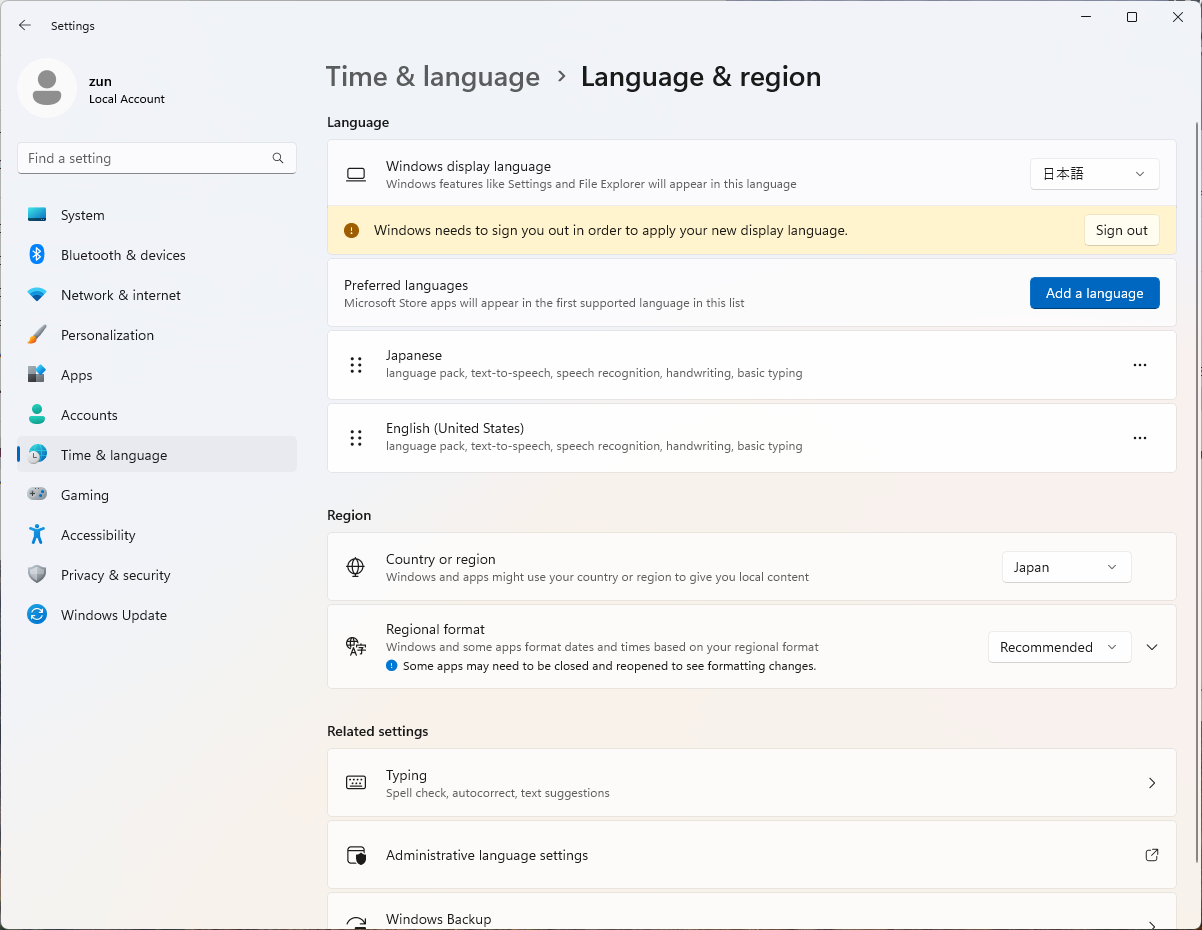The height and width of the screenshot is (930, 1202).
Task: Click the 'Windows Backup' row text
Action: click(x=439, y=919)
